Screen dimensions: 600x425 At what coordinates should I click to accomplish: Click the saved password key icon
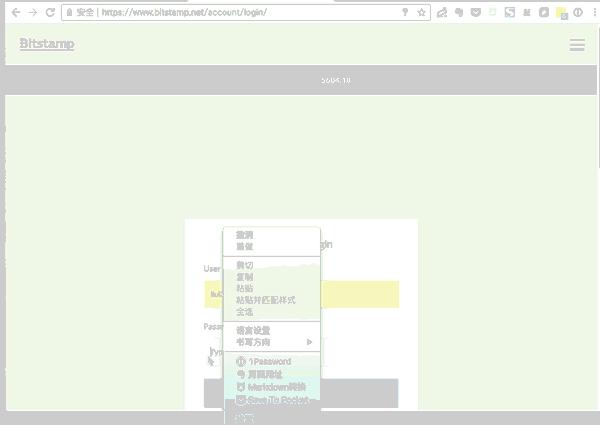coord(404,13)
